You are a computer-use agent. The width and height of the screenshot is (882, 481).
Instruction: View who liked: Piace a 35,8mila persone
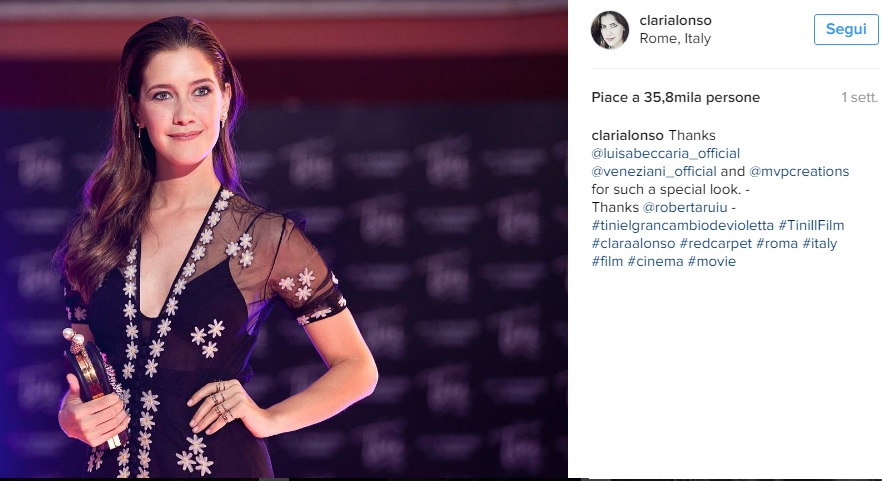(676, 98)
